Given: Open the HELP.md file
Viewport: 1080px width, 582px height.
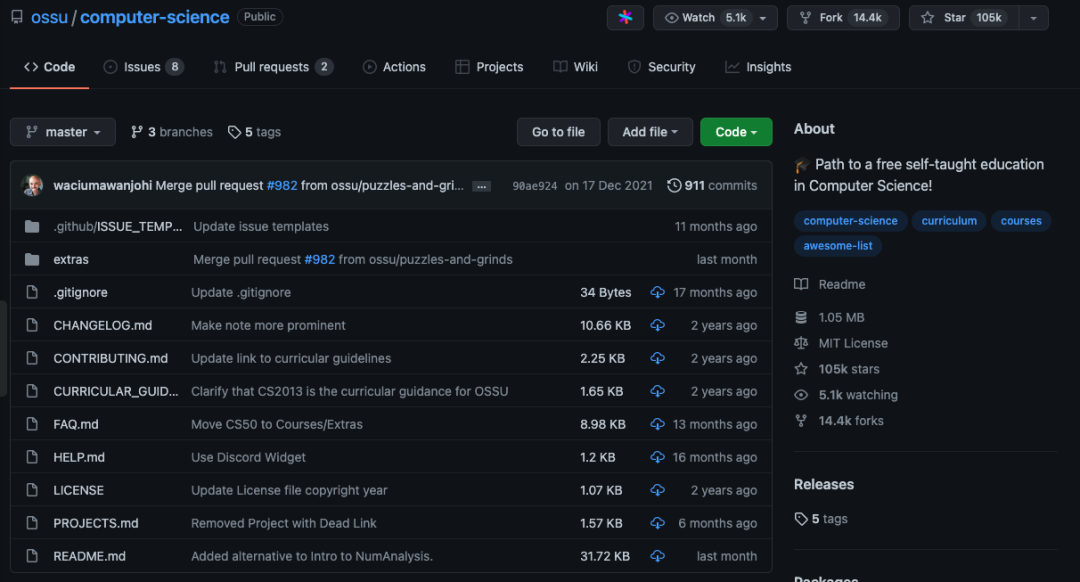Looking at the screenshot, I should coord(79,457).
